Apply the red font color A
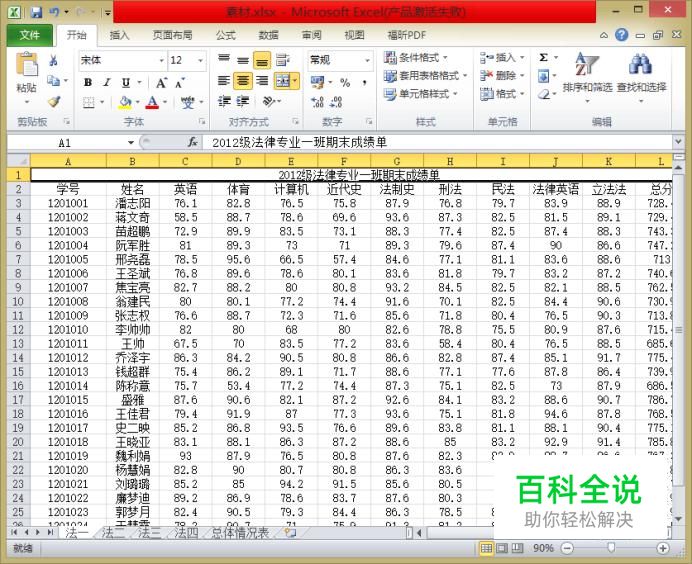Image resolution: width=692 pixels, height=564 pixels. [152, 102]
